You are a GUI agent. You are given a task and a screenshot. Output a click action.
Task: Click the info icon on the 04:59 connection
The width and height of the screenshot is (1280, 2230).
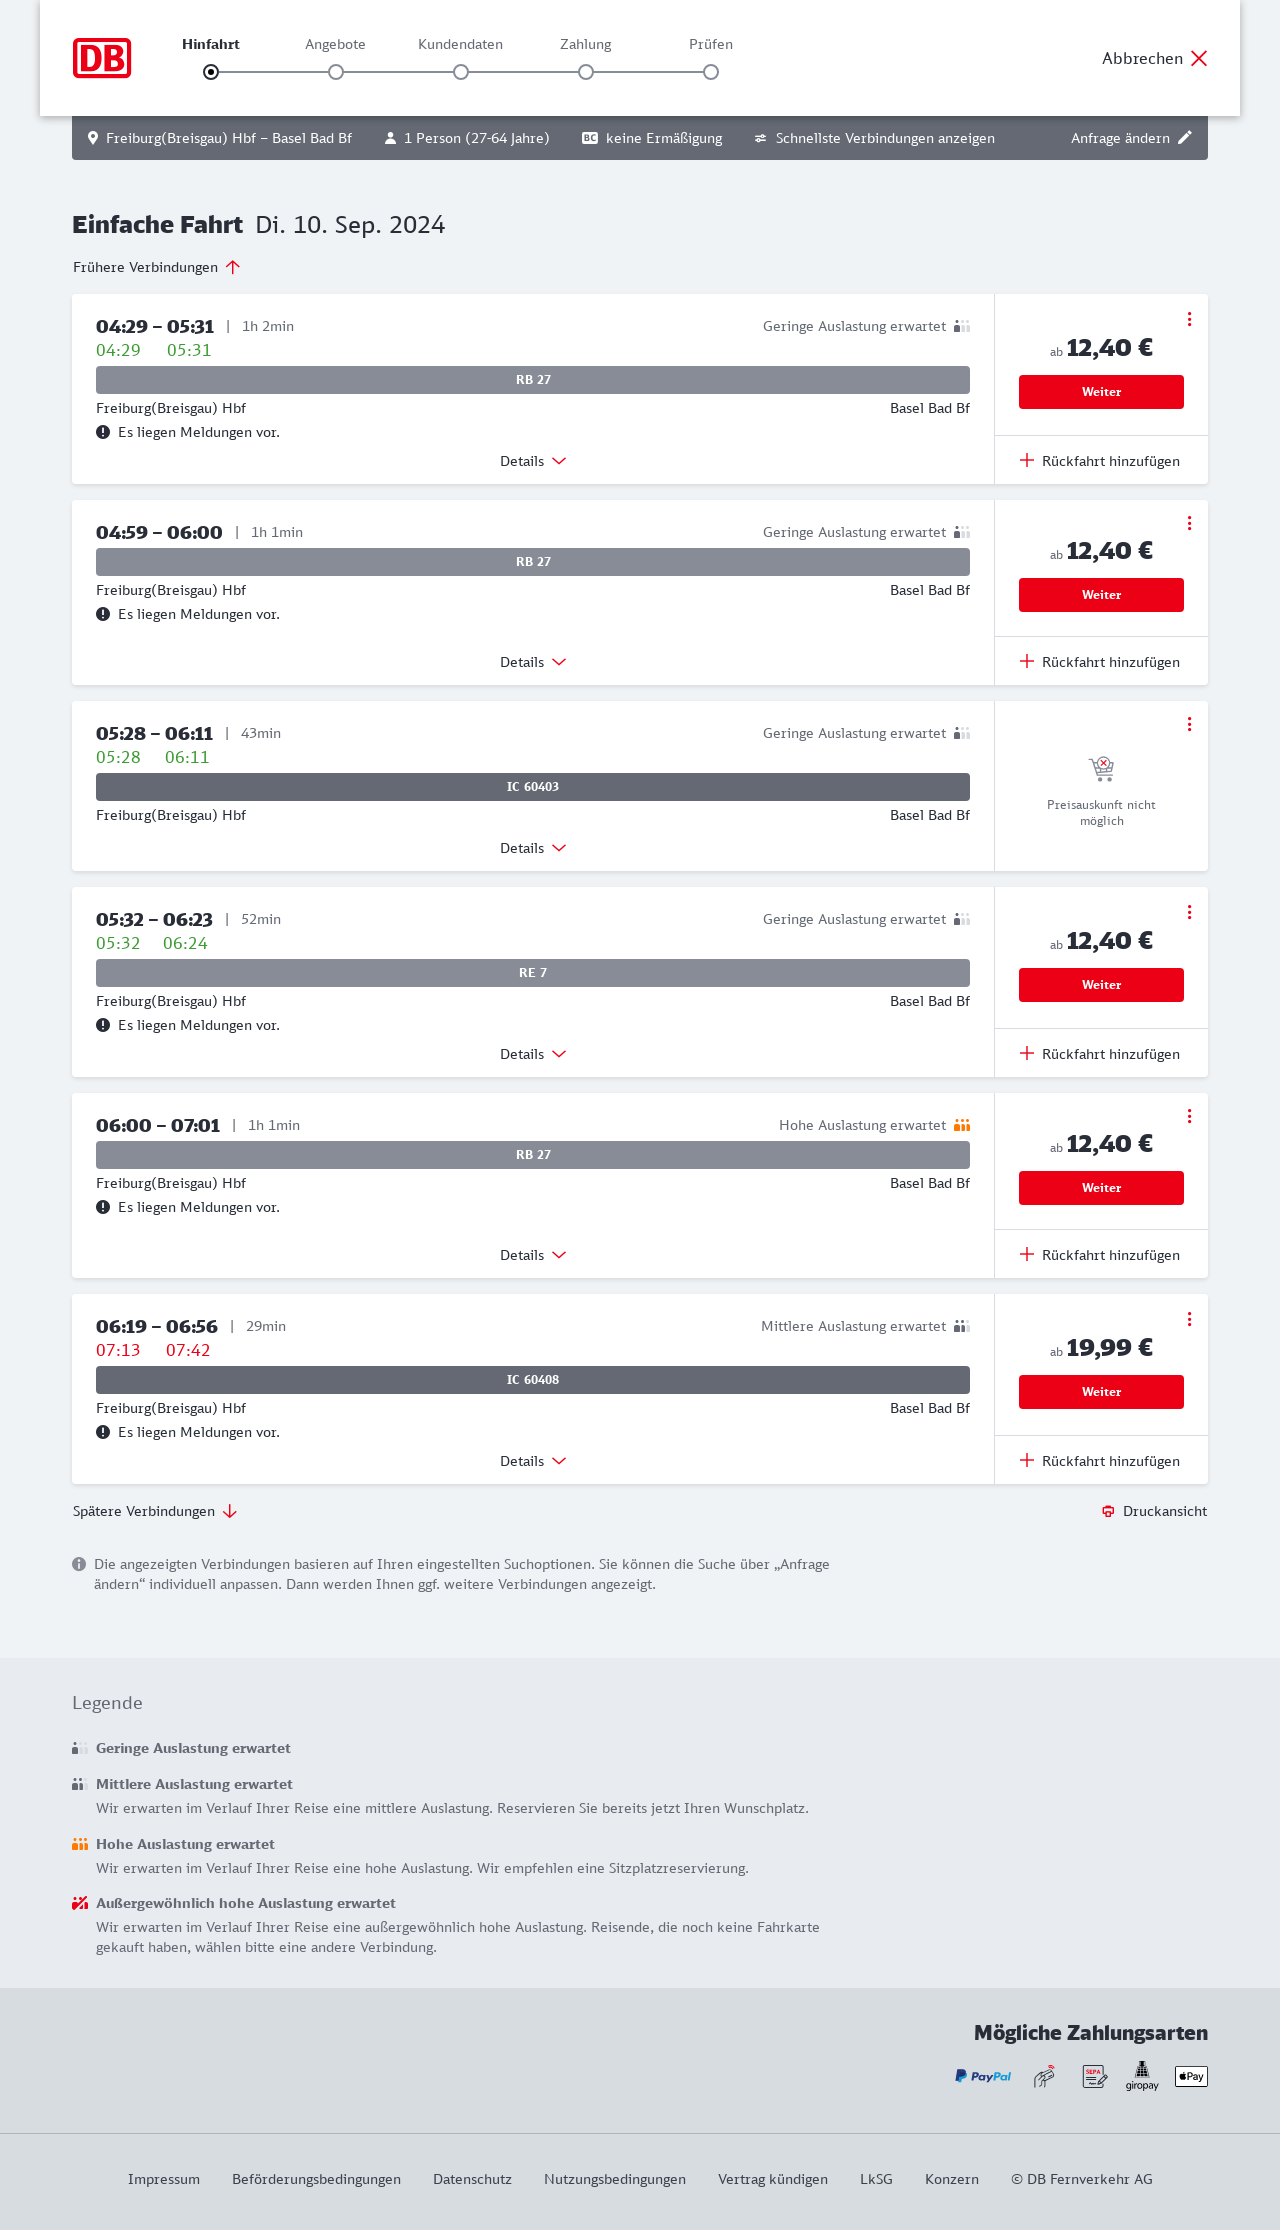point(103,614)
